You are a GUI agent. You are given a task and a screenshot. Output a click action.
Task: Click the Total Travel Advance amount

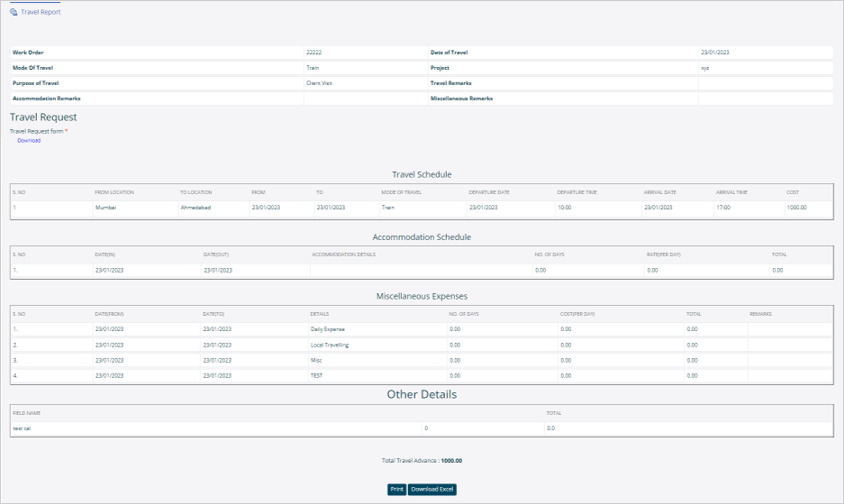tap(451, 461)
